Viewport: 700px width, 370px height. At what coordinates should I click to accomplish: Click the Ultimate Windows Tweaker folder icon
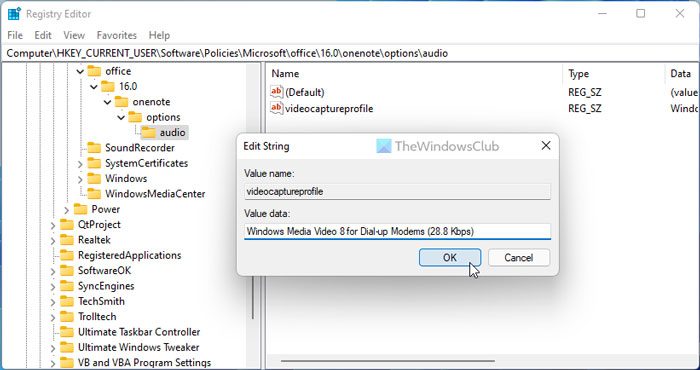67,347
